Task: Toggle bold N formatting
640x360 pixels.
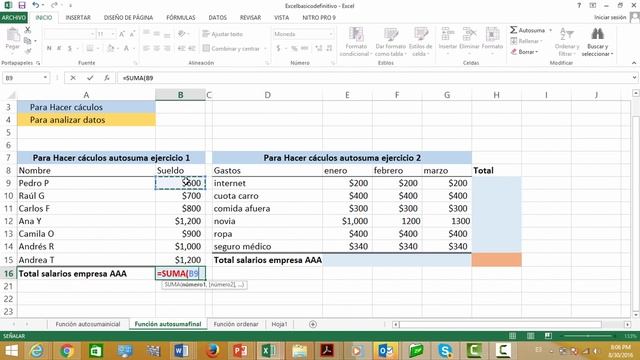Action: [x=49, y=49]
